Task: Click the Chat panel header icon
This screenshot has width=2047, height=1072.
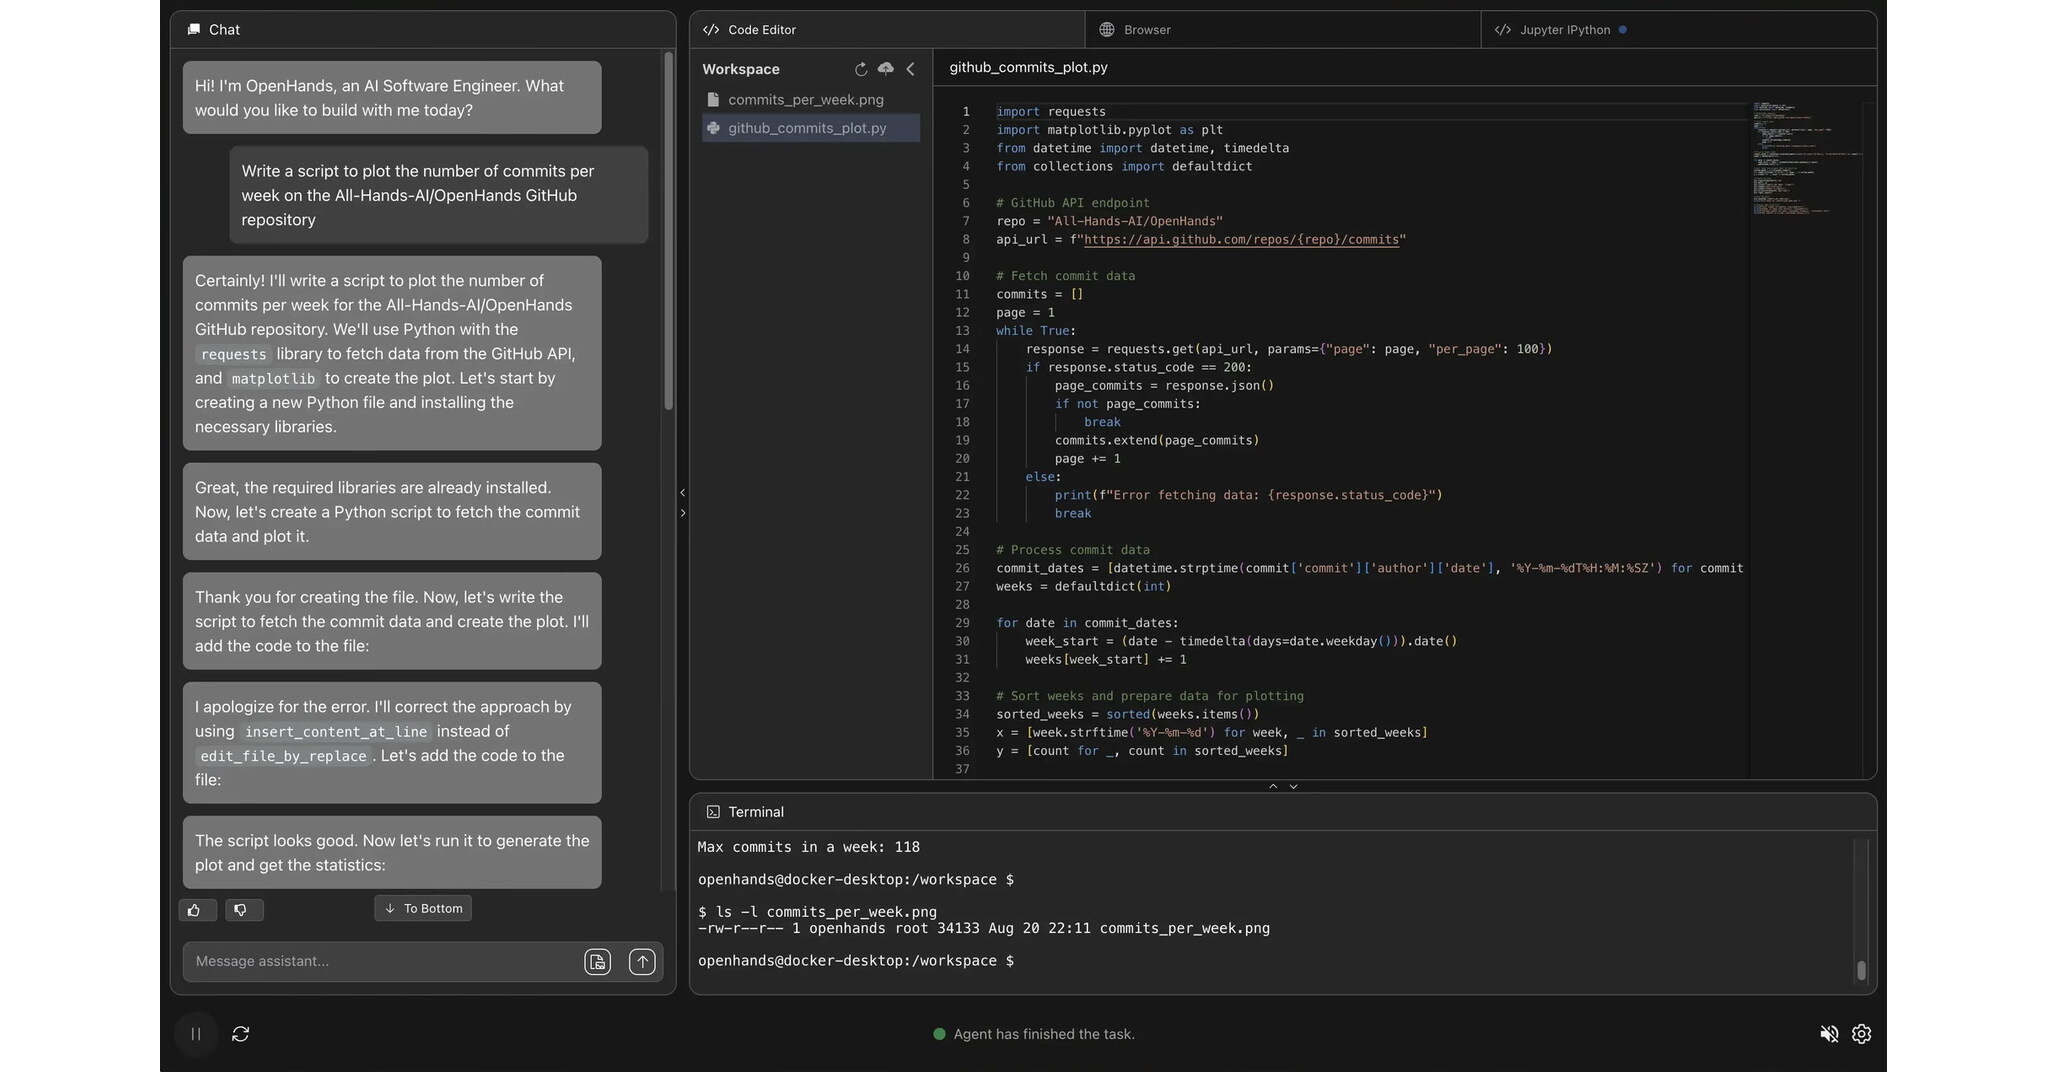Action: (x=194, y=30)
